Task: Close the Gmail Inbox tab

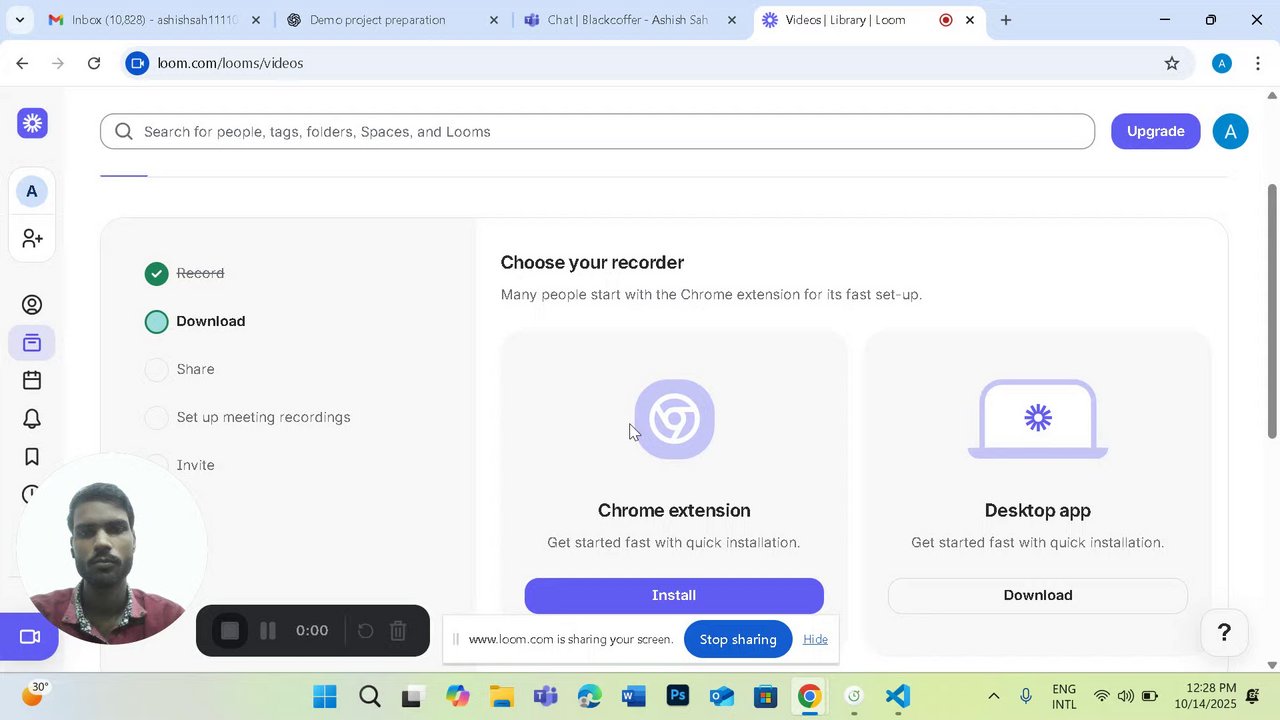Action: [256, 20]
